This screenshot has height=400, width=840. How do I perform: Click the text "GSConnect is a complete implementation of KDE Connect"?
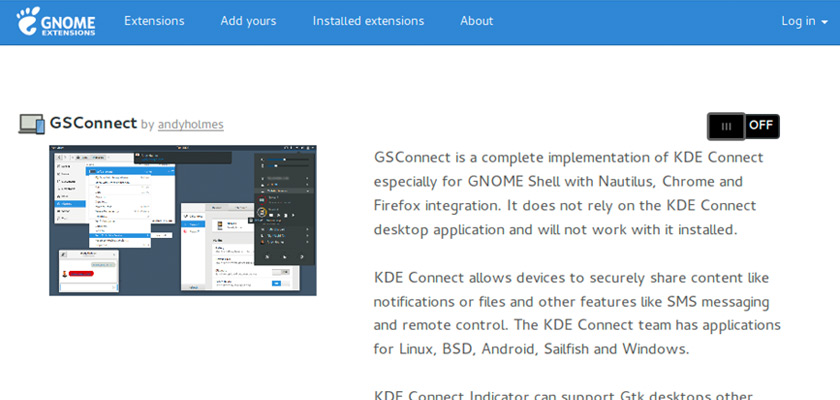coord(568,158)
